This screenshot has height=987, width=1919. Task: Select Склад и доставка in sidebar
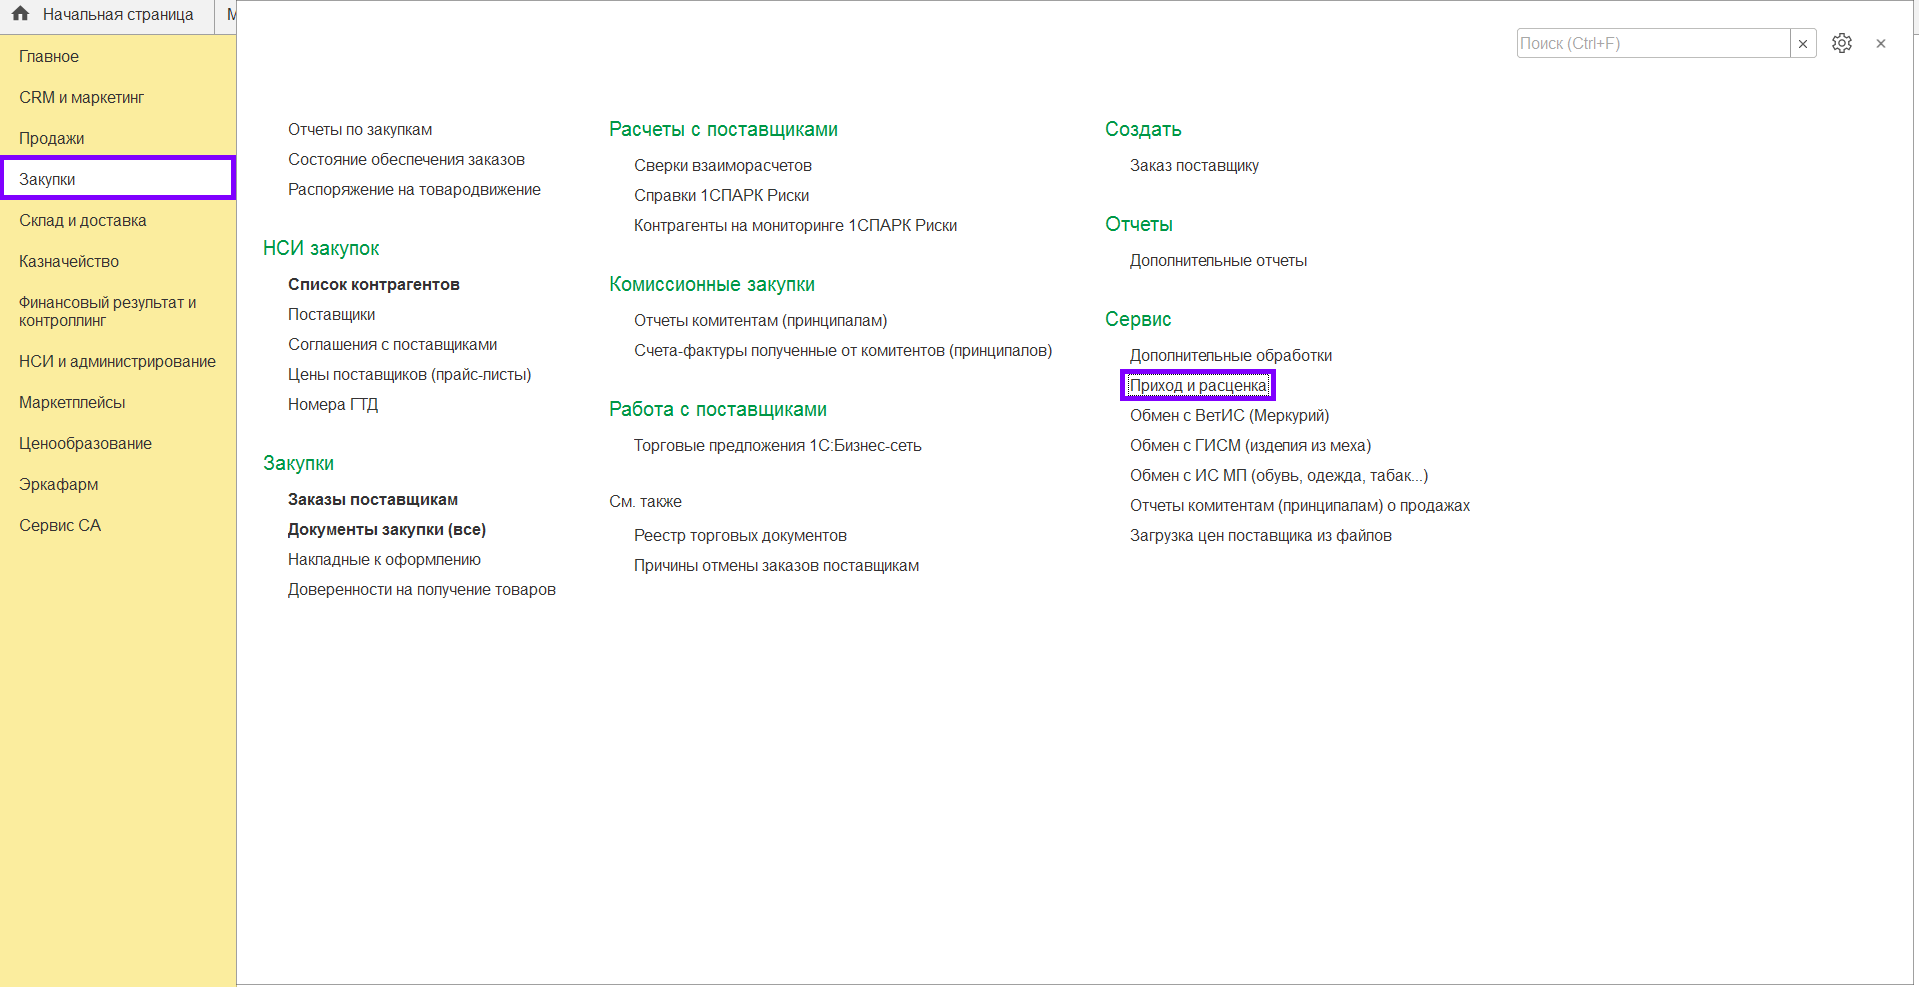pos(83,221)
